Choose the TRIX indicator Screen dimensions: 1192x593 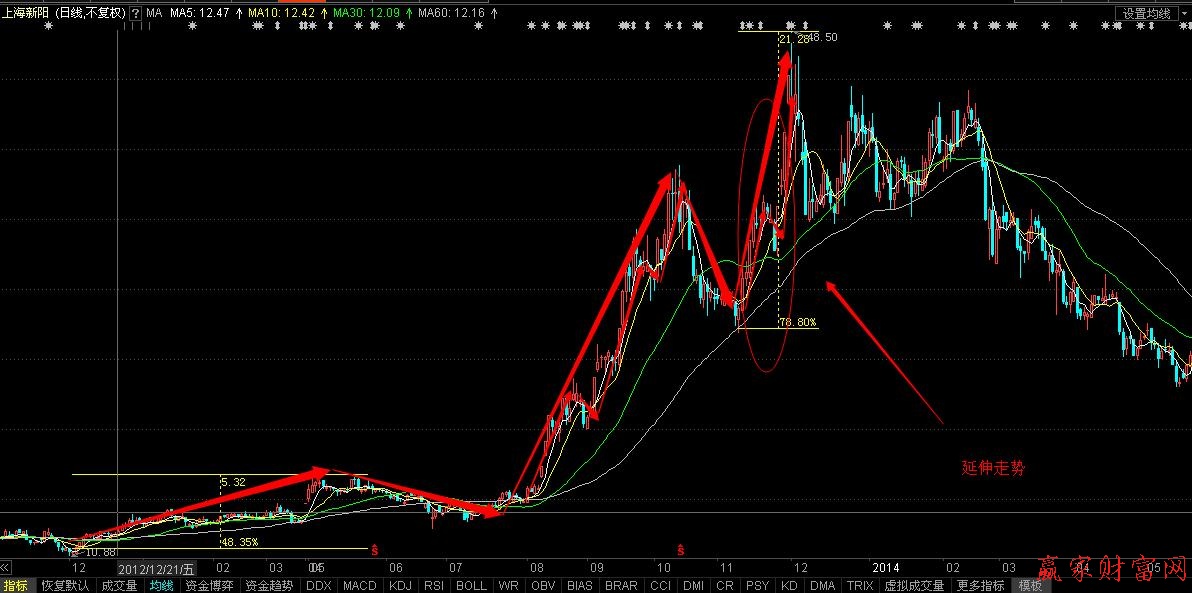point(859,586)
